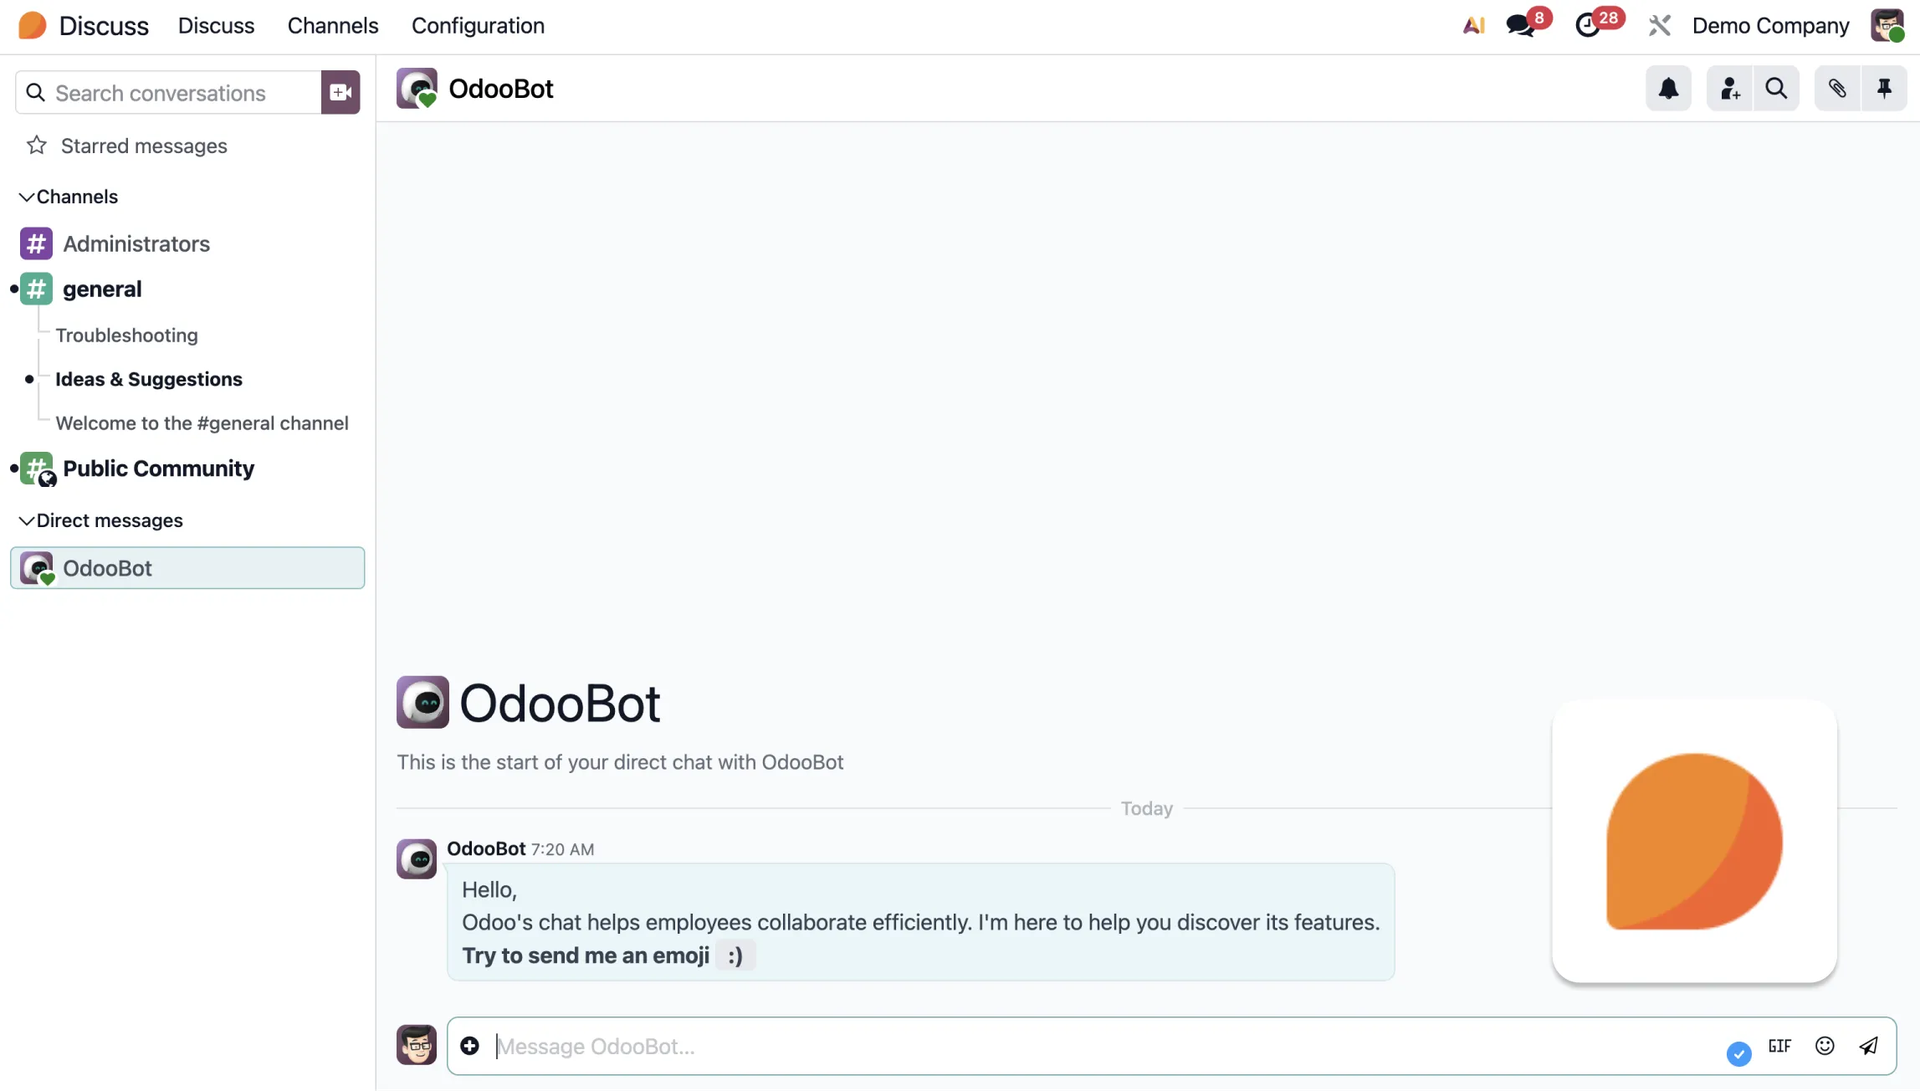Click OdooBot avatar next to the message
The height and width of the screenshot is (1091, 1920).
[x=416, y=859]
